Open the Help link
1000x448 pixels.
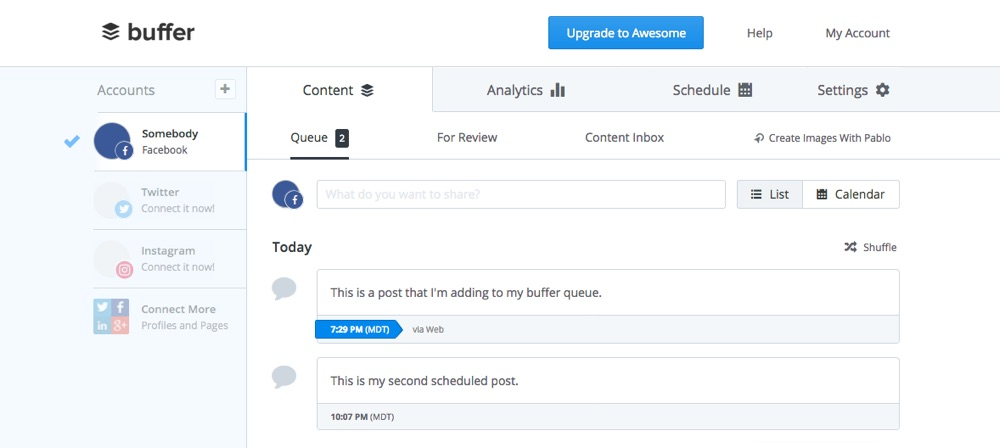coord(760,33)
